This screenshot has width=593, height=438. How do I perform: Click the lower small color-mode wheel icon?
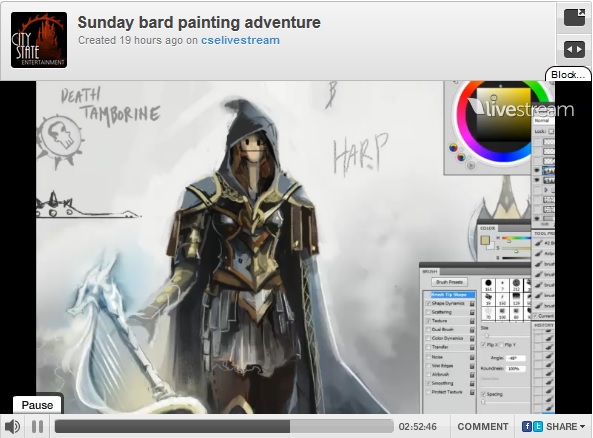point(461,157)
